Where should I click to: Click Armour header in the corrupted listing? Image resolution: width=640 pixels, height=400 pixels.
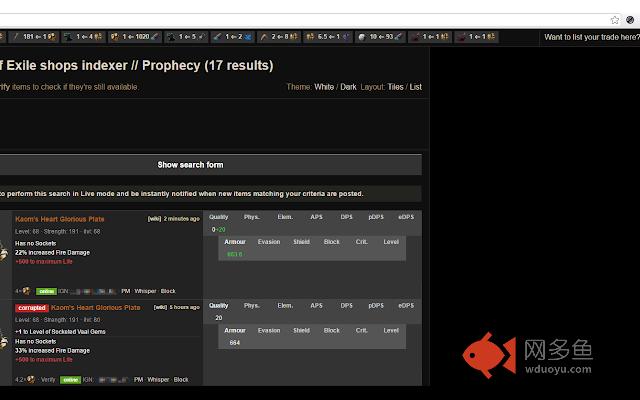click(x=235, y=331)
